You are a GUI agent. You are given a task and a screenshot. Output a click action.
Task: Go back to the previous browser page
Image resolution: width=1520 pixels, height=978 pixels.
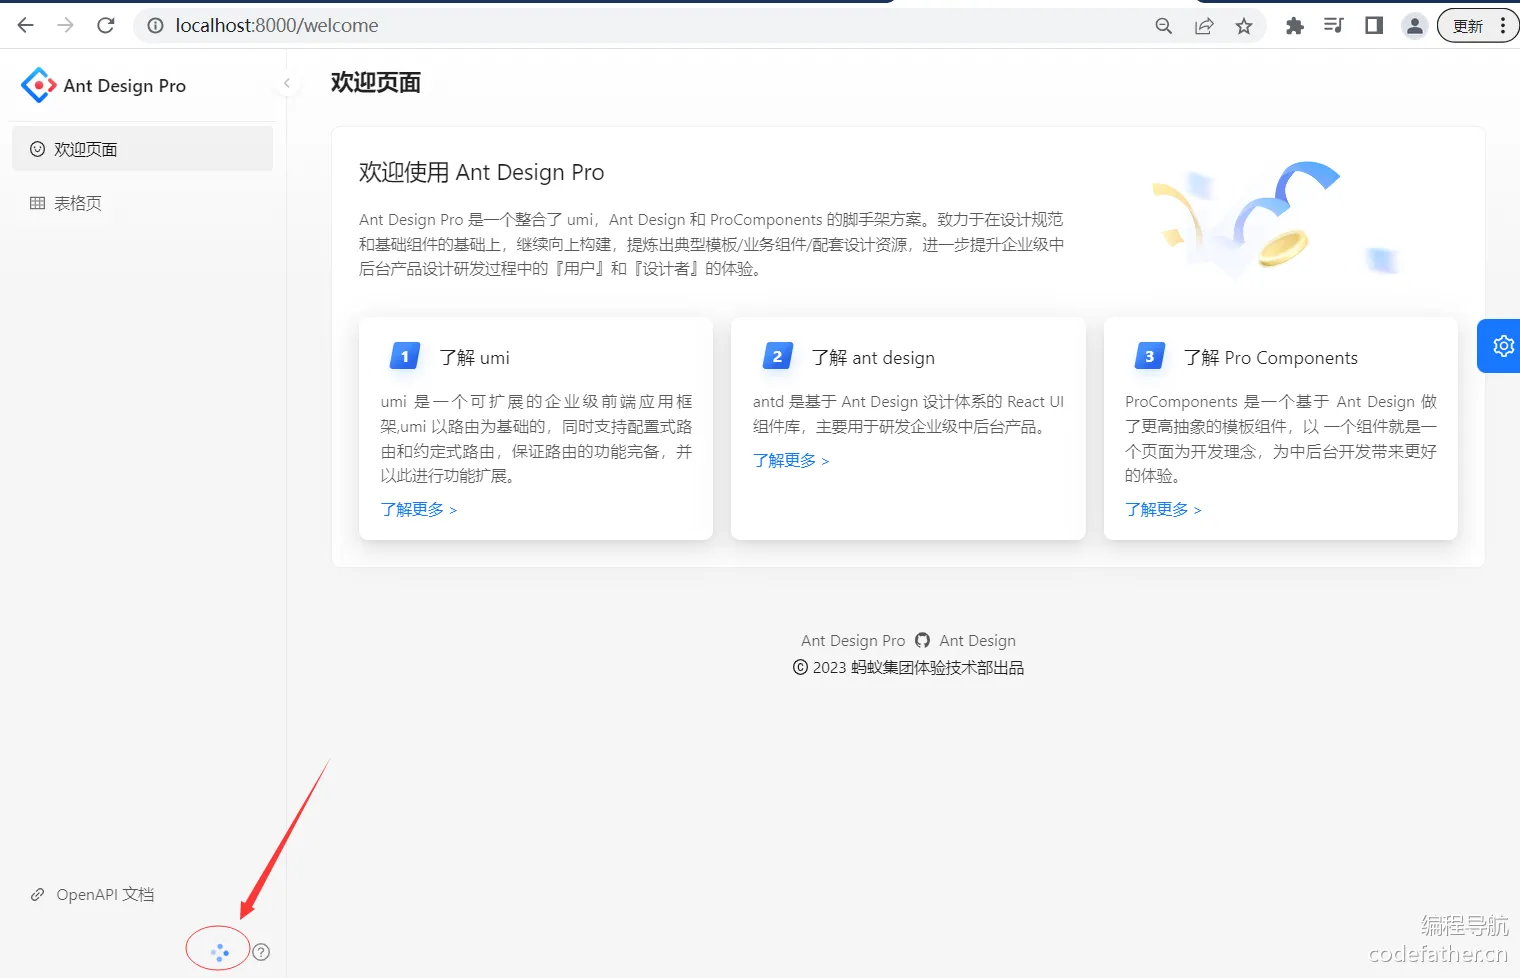(26, 26)
